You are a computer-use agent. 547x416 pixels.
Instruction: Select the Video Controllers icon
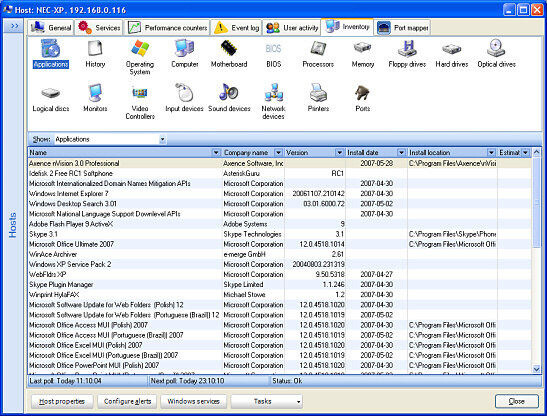pyautogui.click(x=140, y=102)
